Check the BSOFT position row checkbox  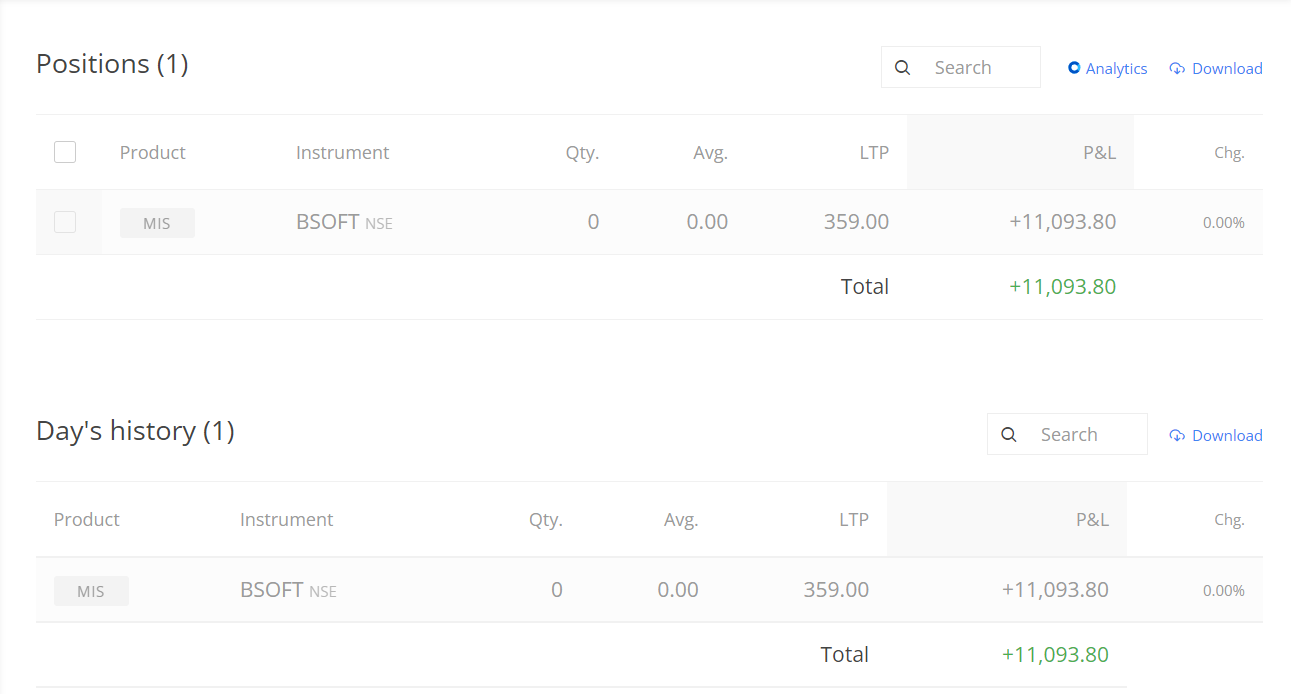(65, 222)
